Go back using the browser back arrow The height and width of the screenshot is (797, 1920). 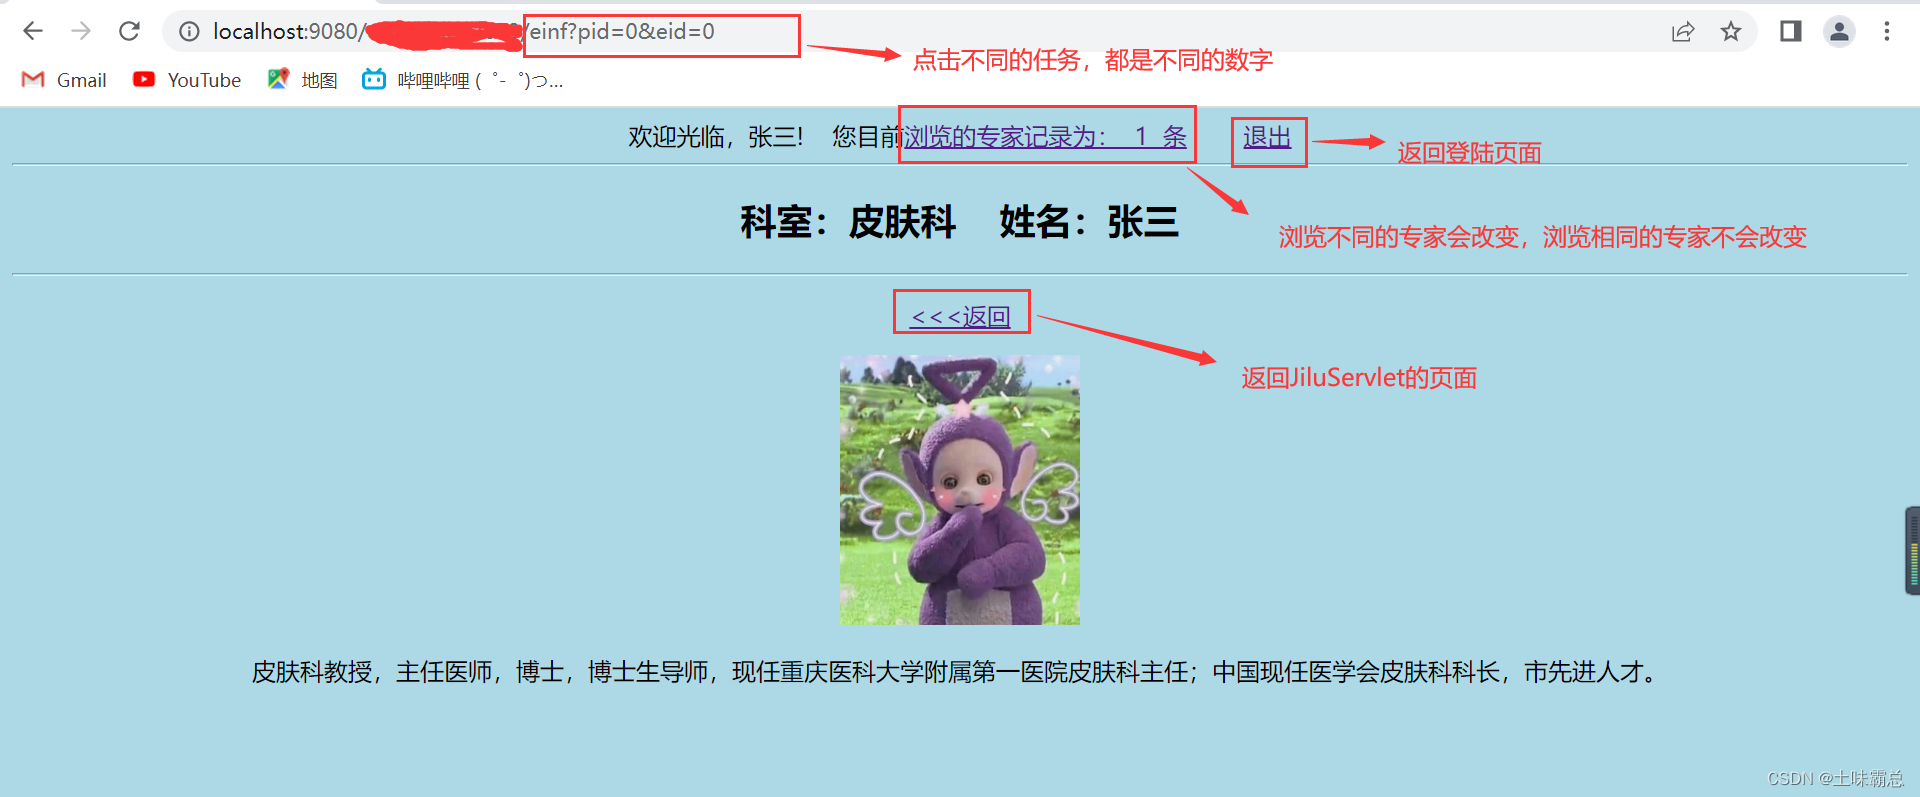(33, 31)
